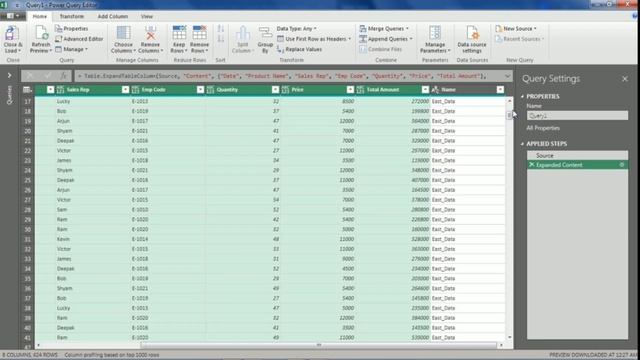Switch to the Home tab
Viewport: 640px width, 360px height.
tap(40, 16)
